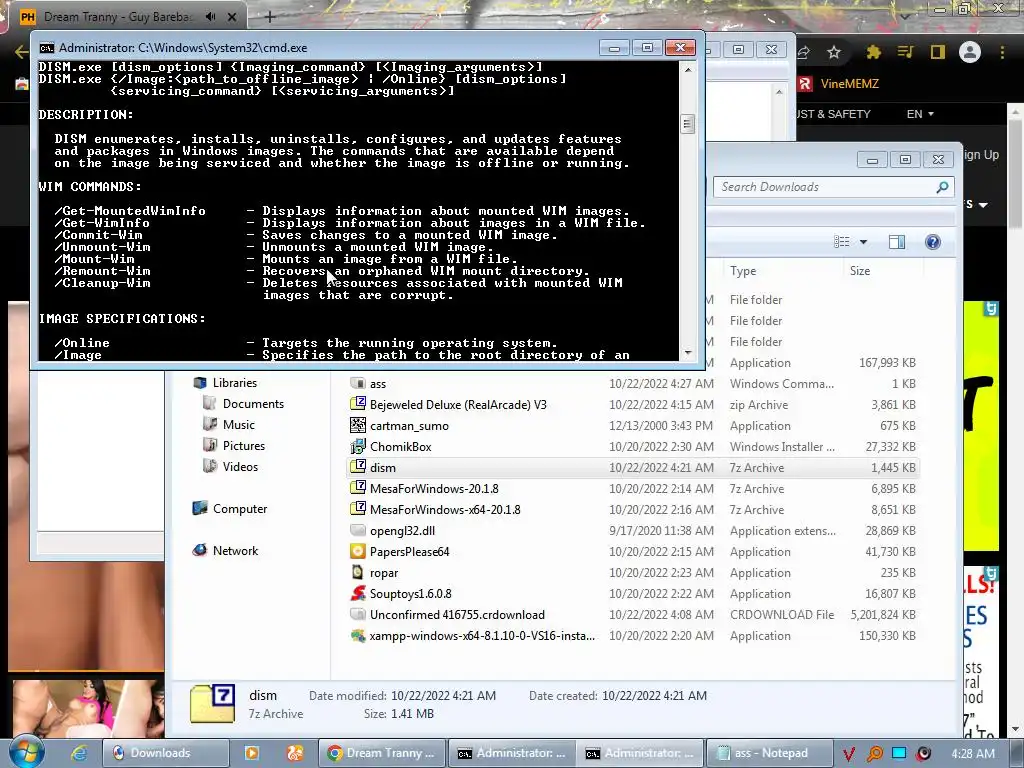Switch to second Administrator cmd taskbar button
This screenshot has height=768, width=1024.
click(x=640, y=753)
